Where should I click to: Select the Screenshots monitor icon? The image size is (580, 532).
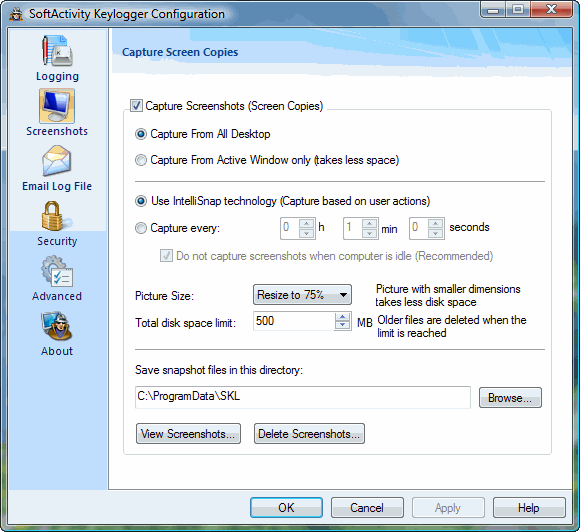[x=57, y=106]
